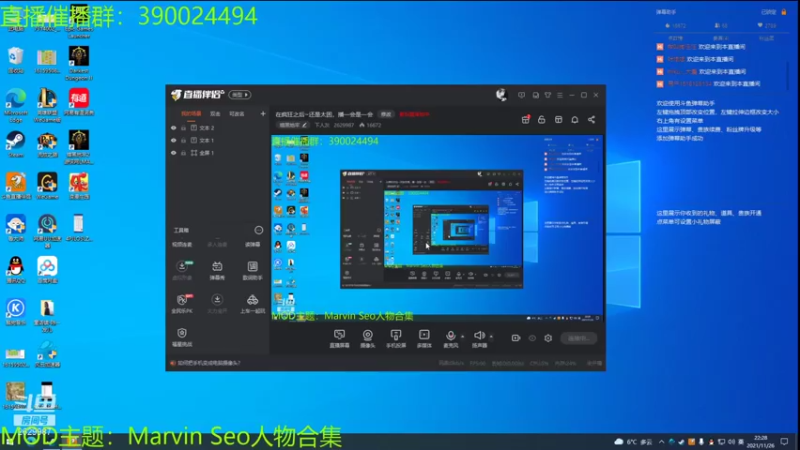Open QQ penguin desktop icon
800x450 pixels.
[x=16, y=270]
